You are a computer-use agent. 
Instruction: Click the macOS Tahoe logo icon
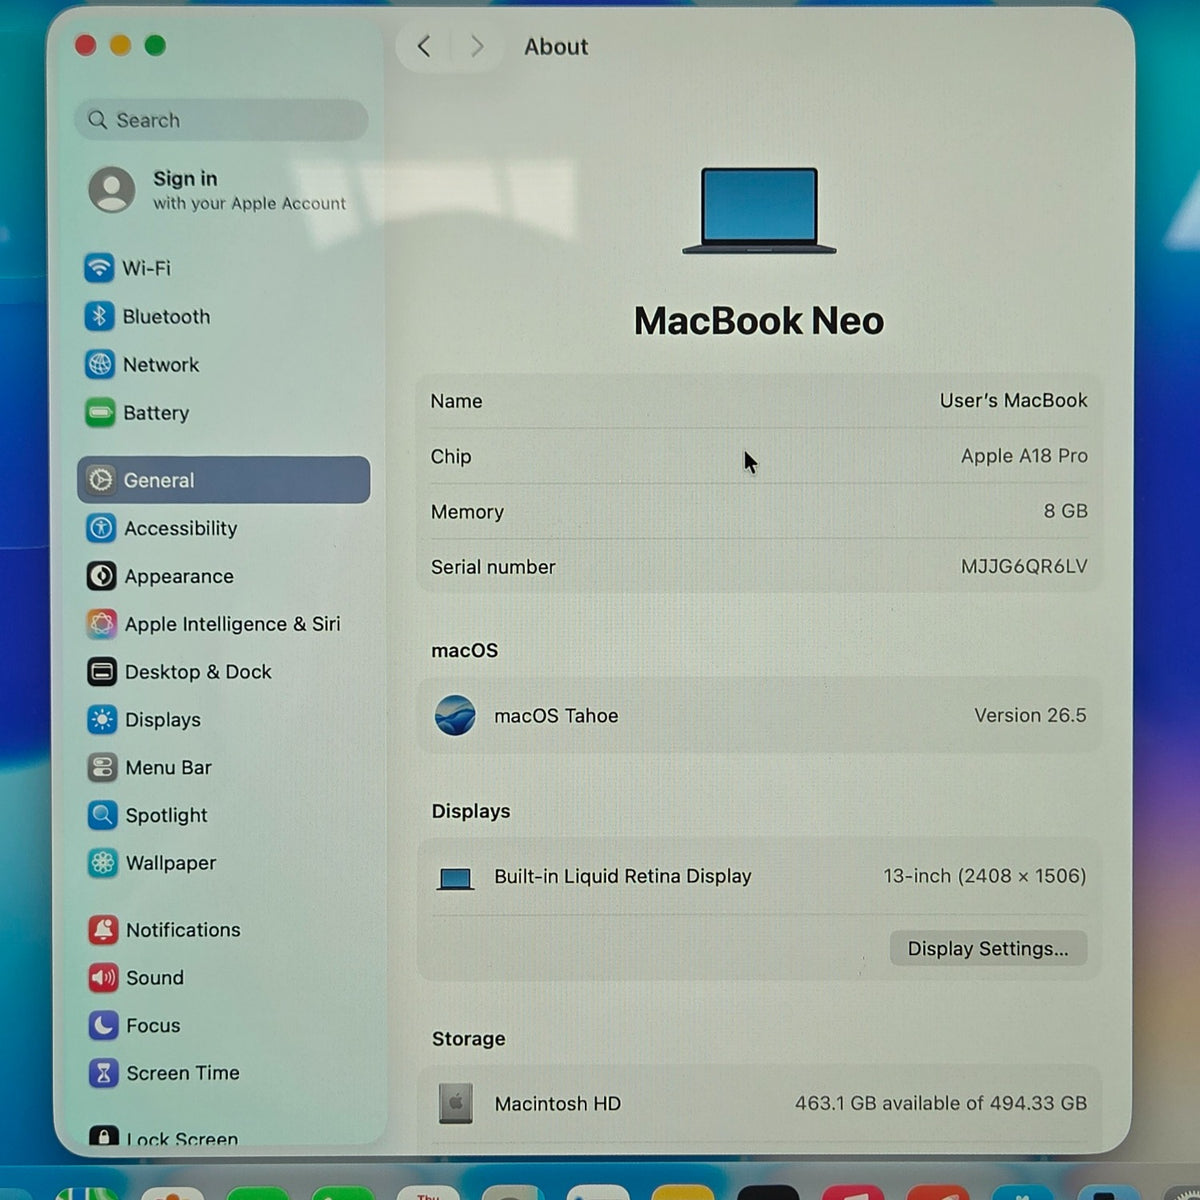[x=455, y=716]
